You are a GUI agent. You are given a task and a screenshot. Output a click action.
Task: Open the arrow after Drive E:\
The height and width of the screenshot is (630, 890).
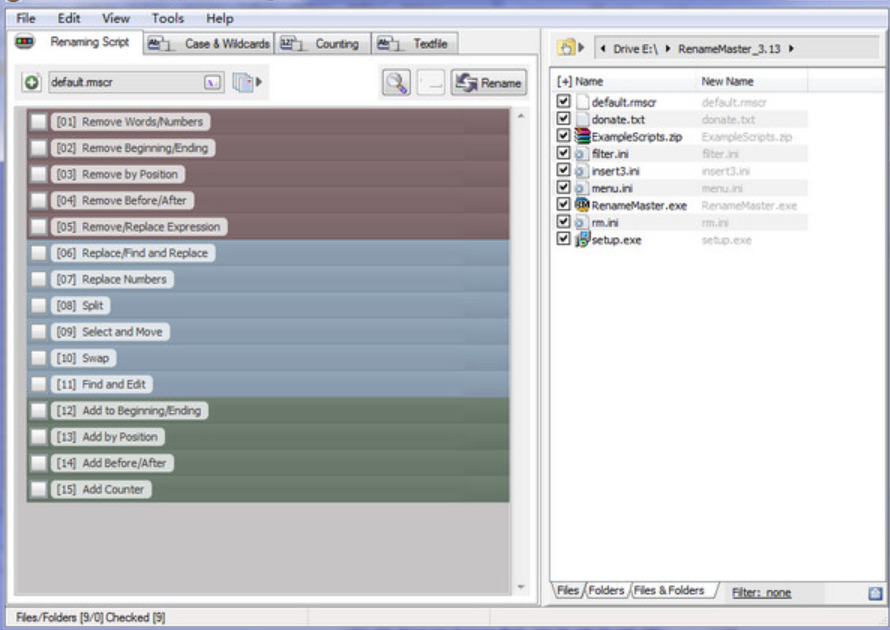668,49
